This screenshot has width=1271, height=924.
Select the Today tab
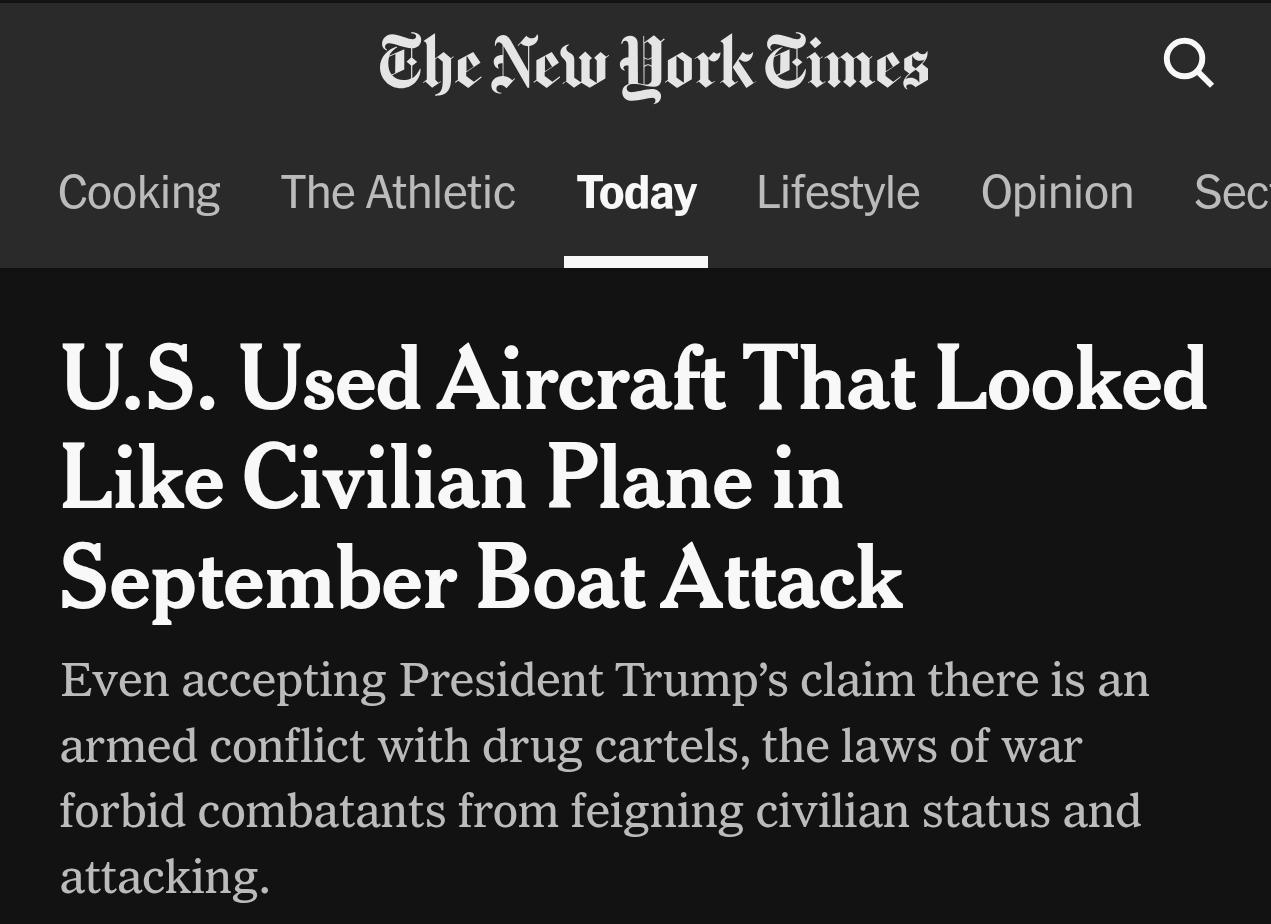(x=636, y=192)
